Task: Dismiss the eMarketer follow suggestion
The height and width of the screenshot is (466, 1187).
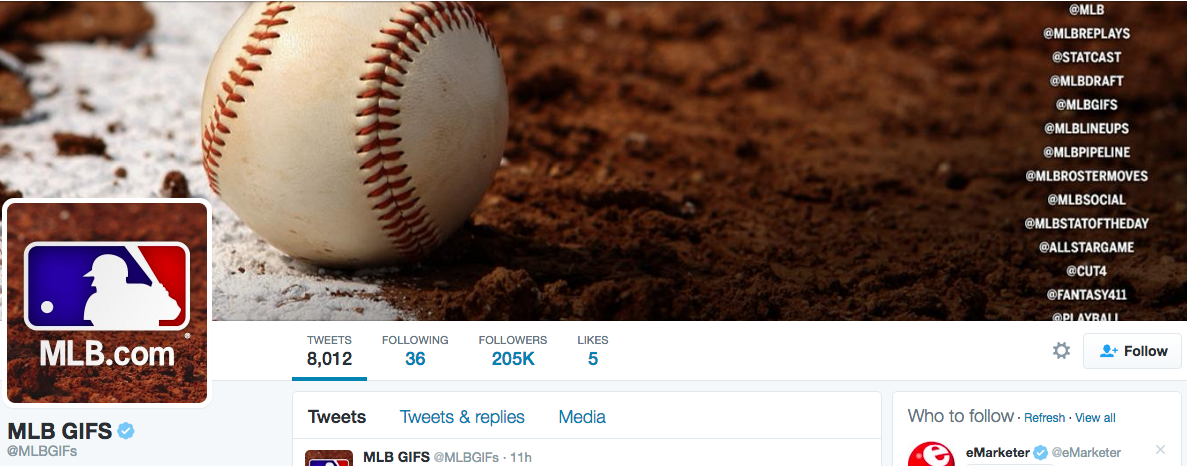Action: (1161, 449)
